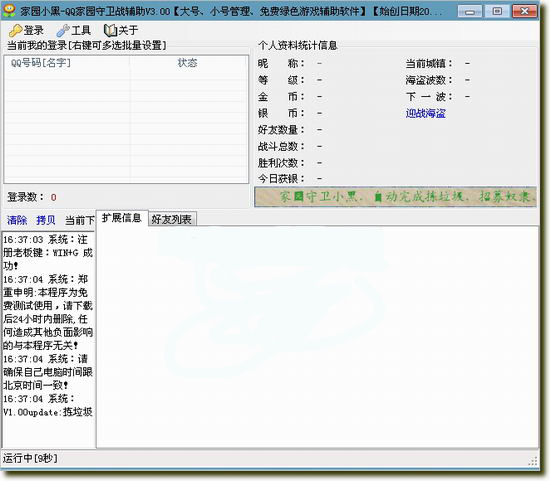Open the 关于 menu with book icon
Image resolution: width=550 pixels, height=481 pixels.
pos(121,31)
